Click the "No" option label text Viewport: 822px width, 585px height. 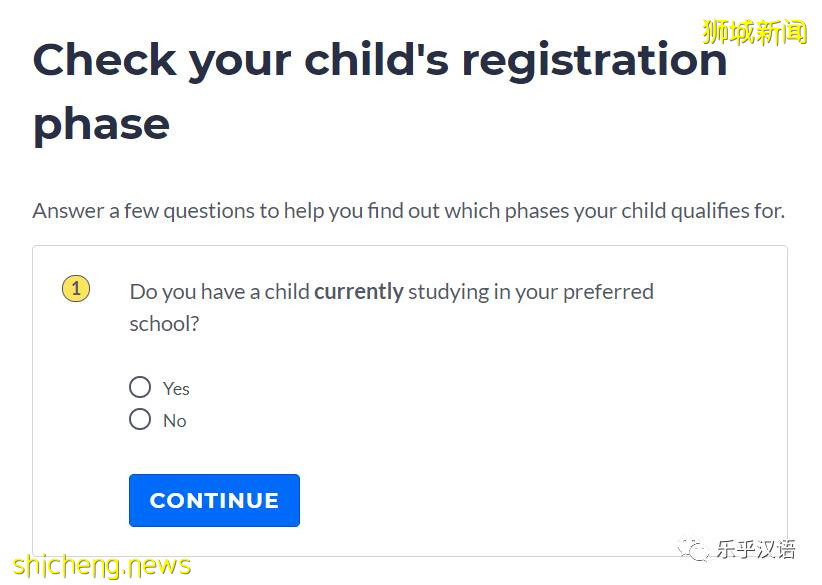(x=175, y=421)
